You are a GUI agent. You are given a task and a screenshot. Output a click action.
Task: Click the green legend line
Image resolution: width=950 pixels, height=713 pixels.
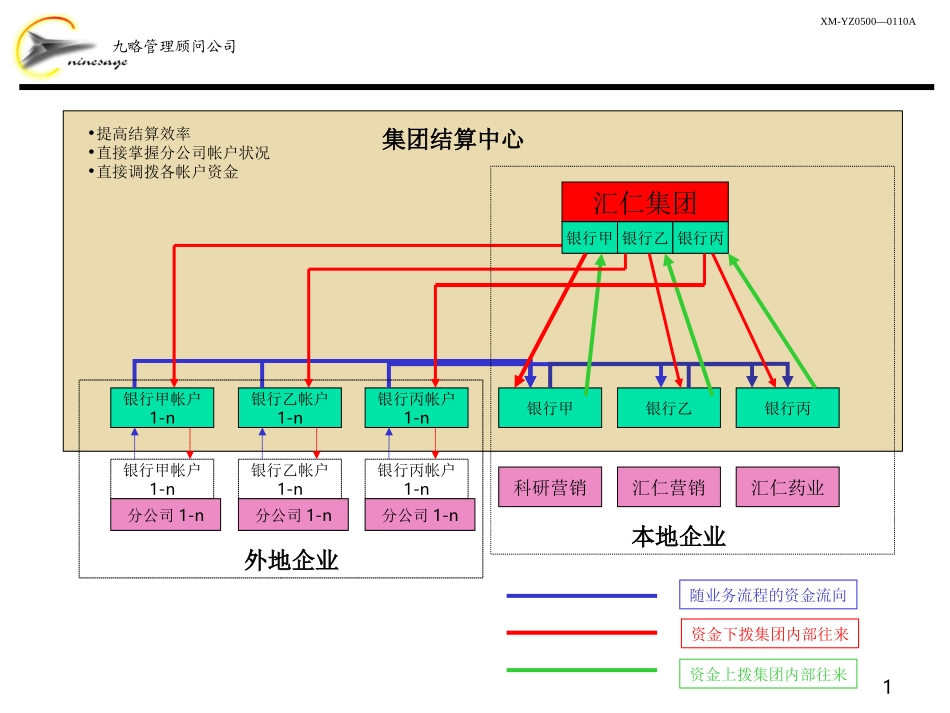pyautogui.click(x=582, y=670)
